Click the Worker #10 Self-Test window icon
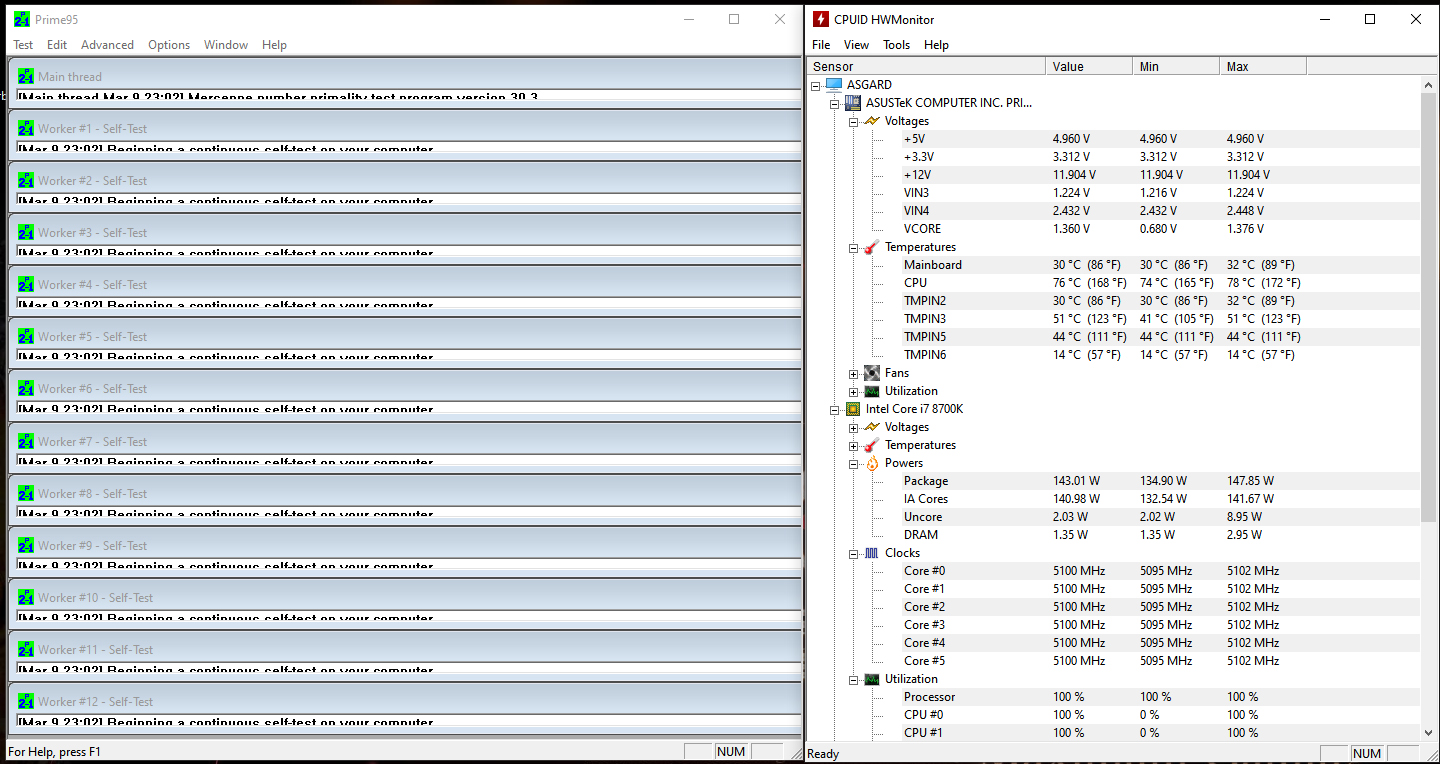Image resolution: width=1440 pixels, height=764 pixels. tap(26, 597)
